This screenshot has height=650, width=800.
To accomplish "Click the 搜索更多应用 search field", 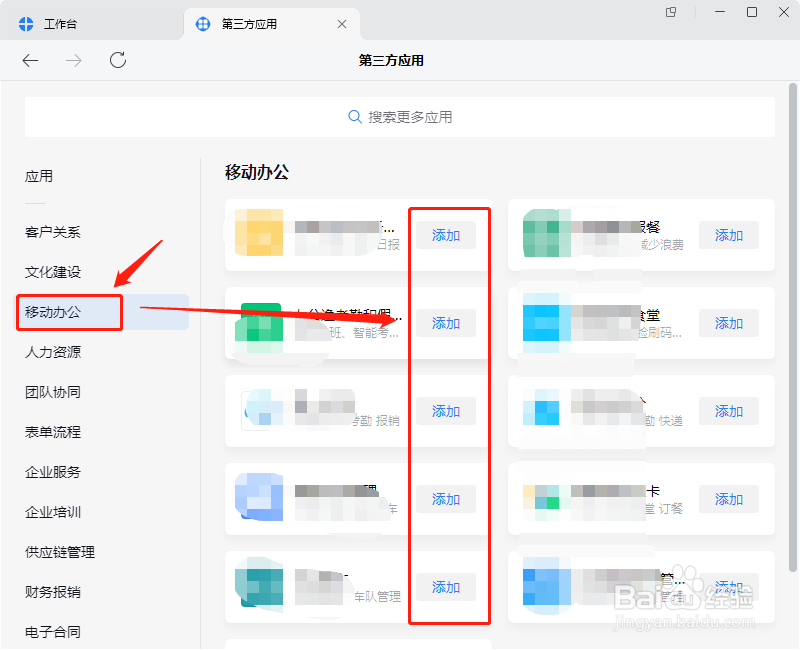I will click(400, 117).
